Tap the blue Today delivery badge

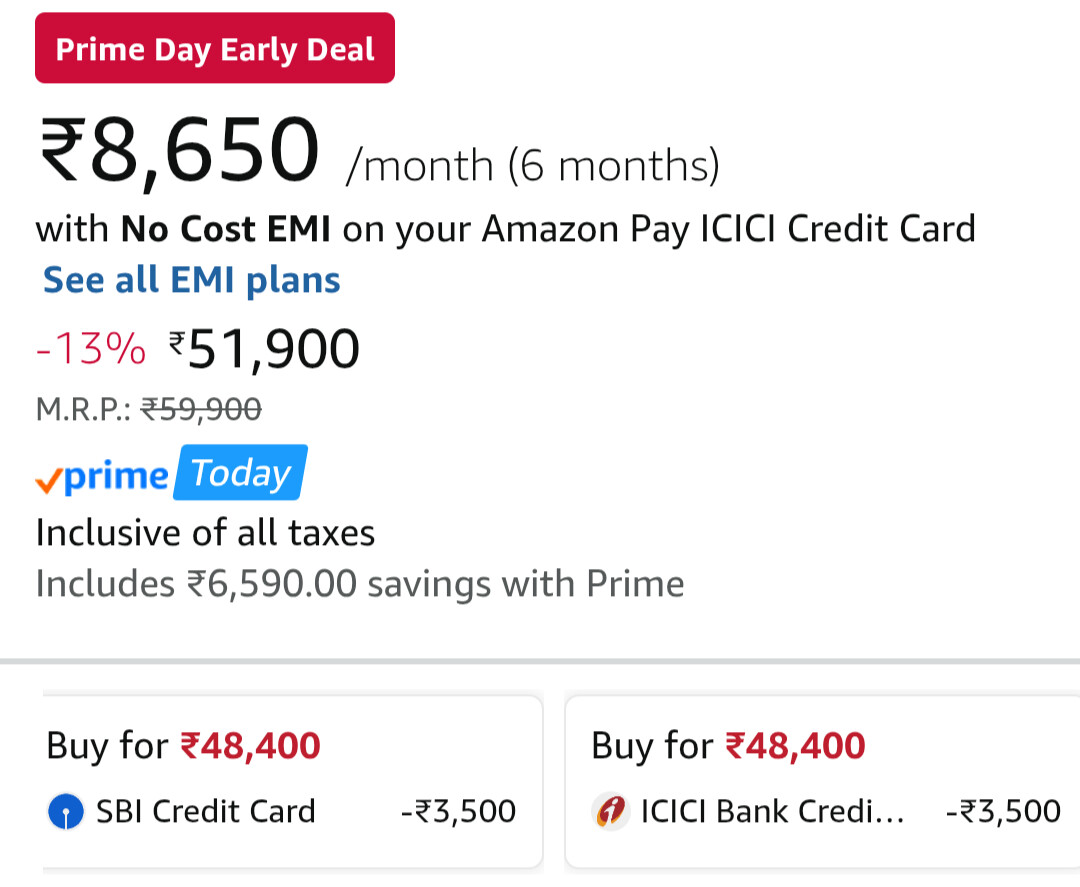tap(240, 472)
